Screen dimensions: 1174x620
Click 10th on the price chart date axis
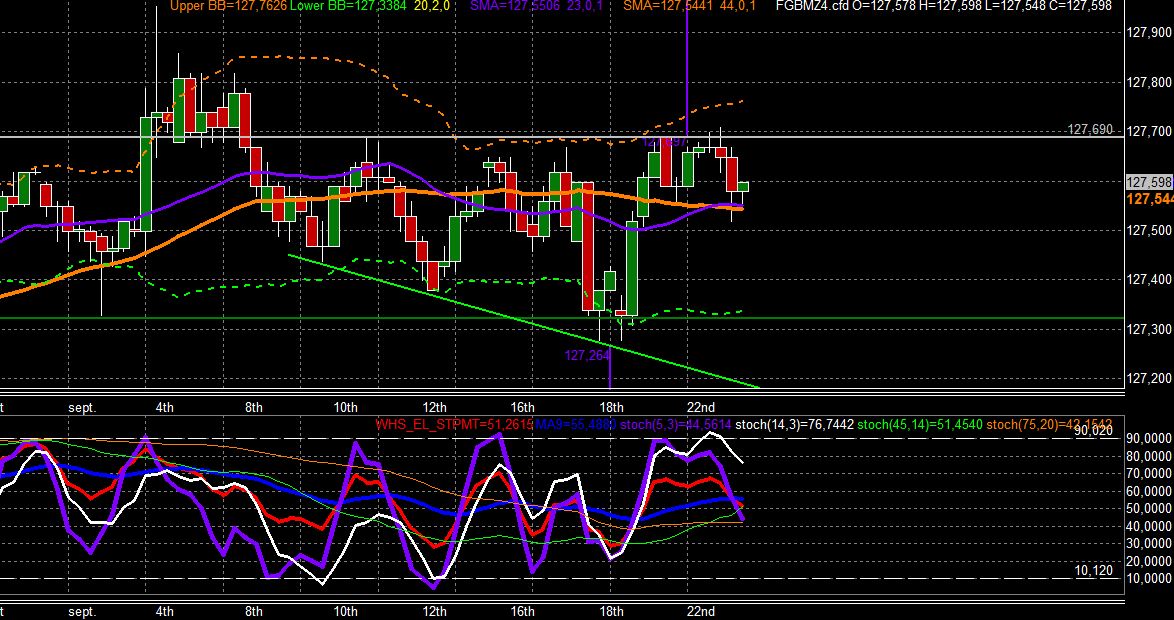coord(345,407)
